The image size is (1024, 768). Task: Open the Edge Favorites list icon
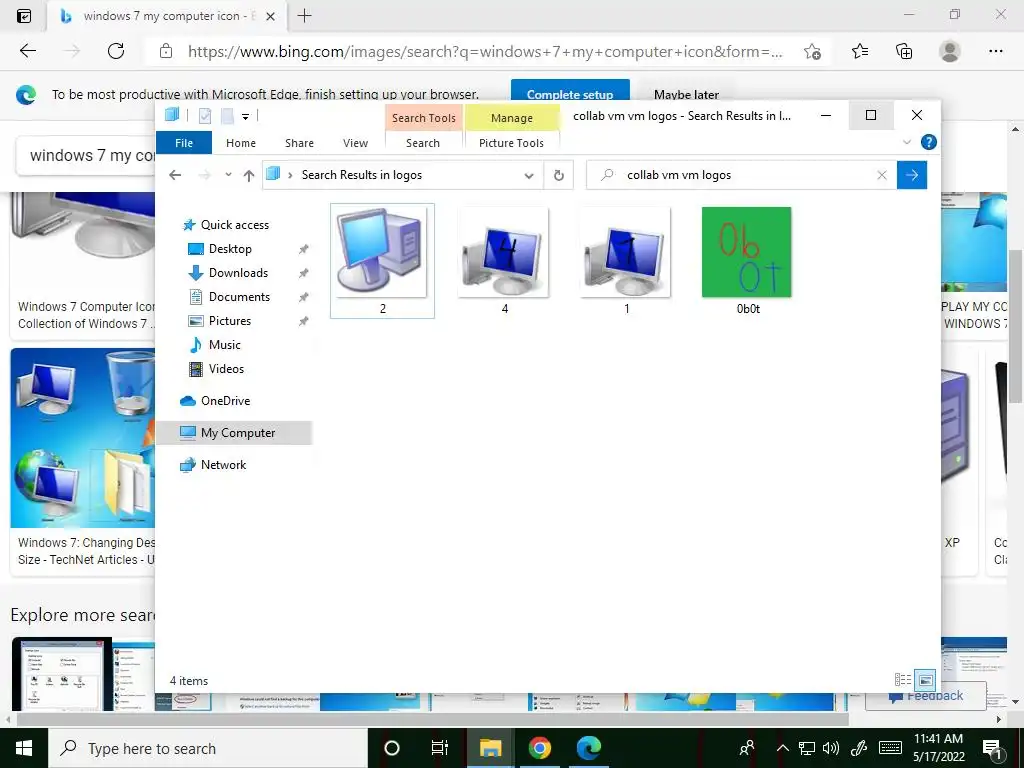coord(860,51)
